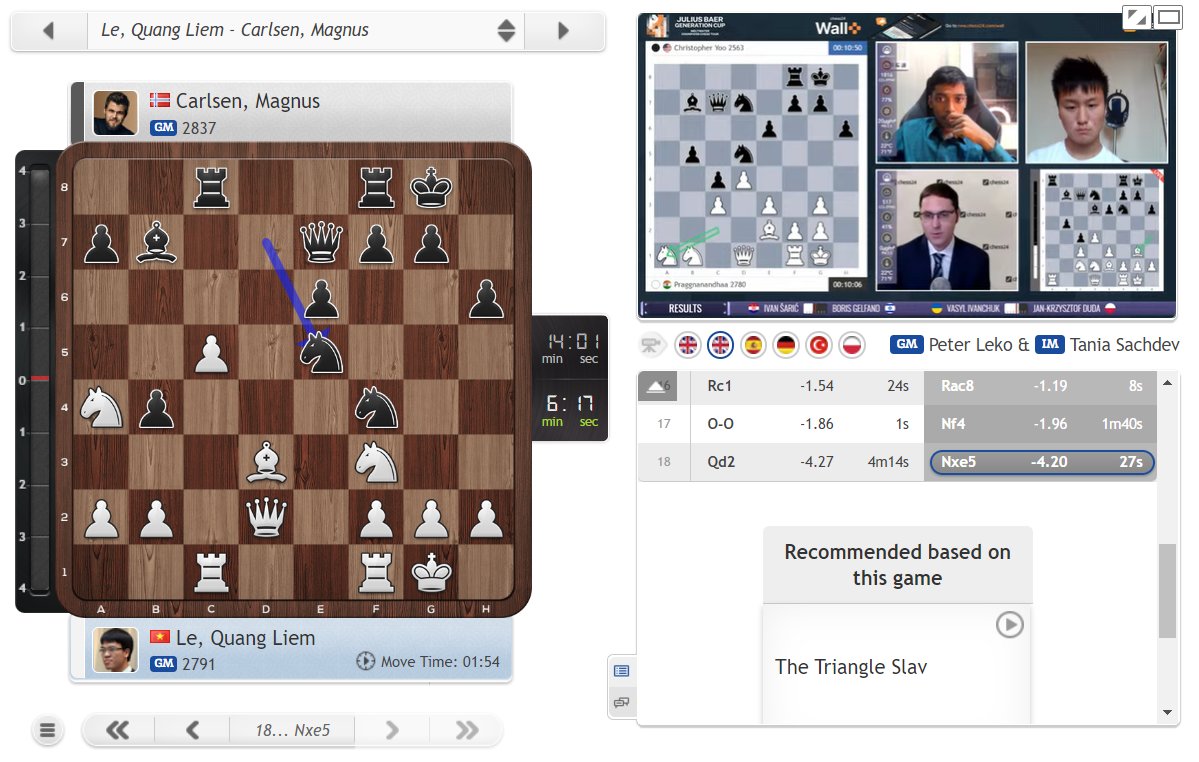
Task: Collapse the move list at row 16
Action: [657, 386]
